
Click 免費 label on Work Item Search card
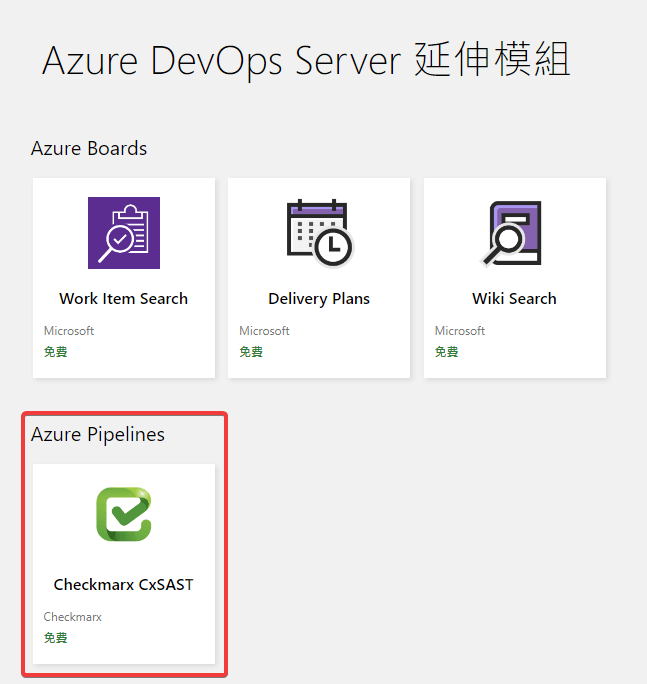coord(56,352)
